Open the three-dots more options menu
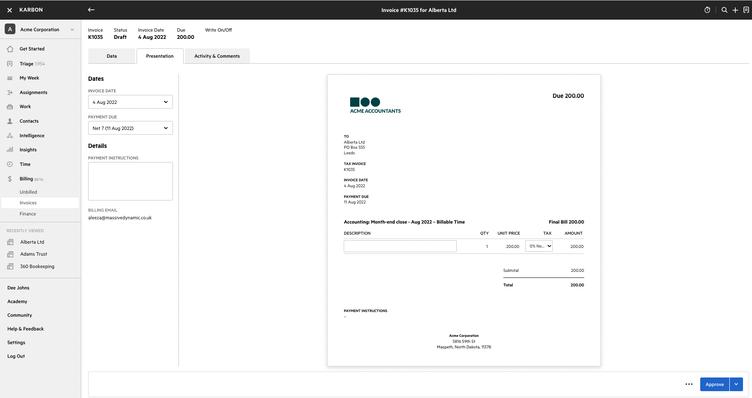 pyautogui.click(x=689, y=384)
